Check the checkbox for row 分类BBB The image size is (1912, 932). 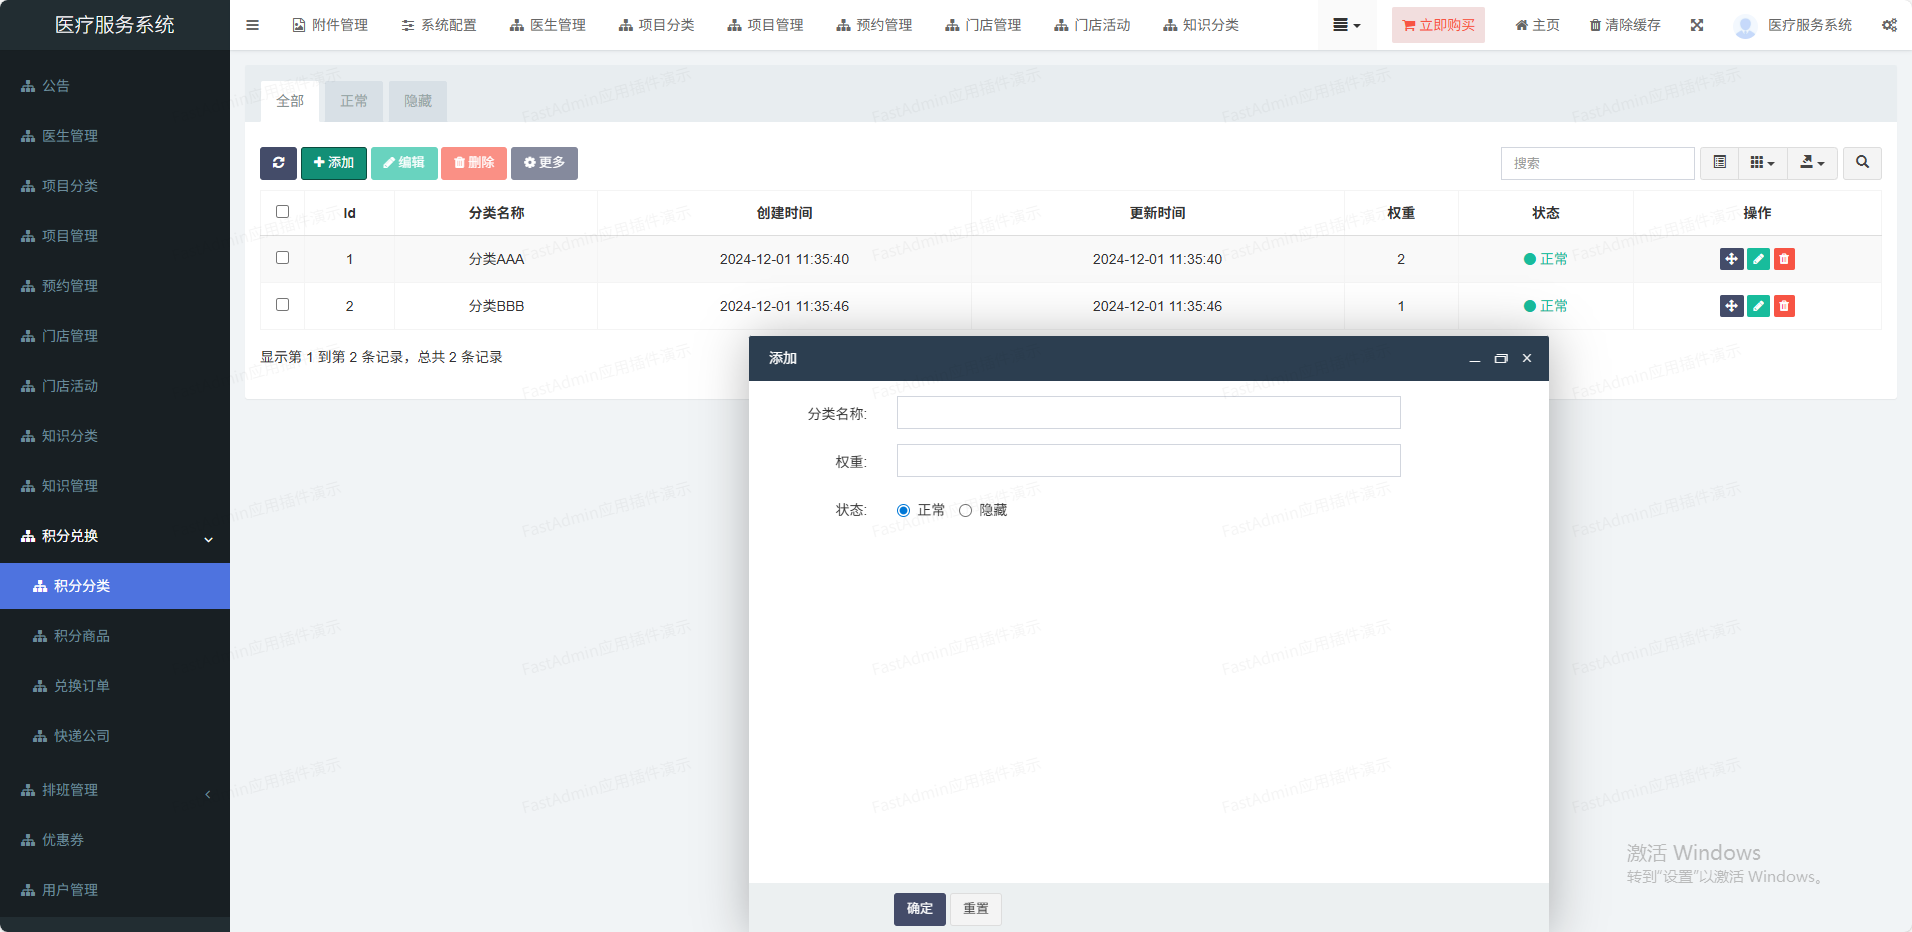[x=282, y=305]
